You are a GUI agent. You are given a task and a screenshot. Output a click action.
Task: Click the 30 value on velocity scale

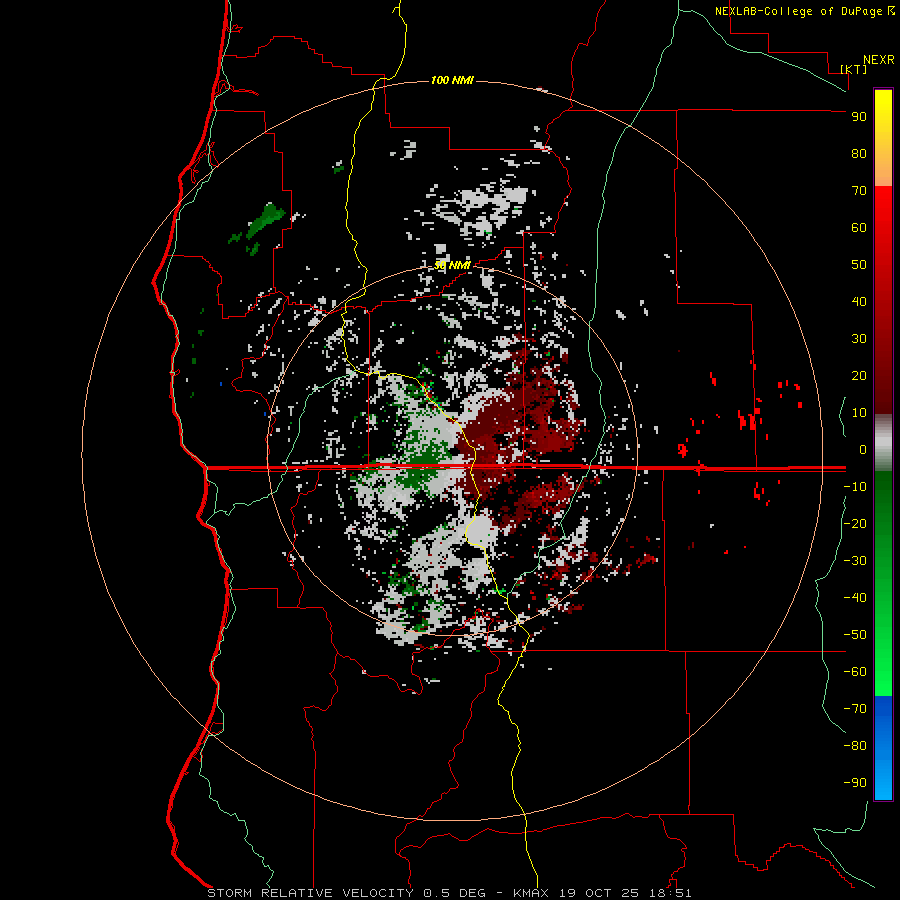click(859, 339)
